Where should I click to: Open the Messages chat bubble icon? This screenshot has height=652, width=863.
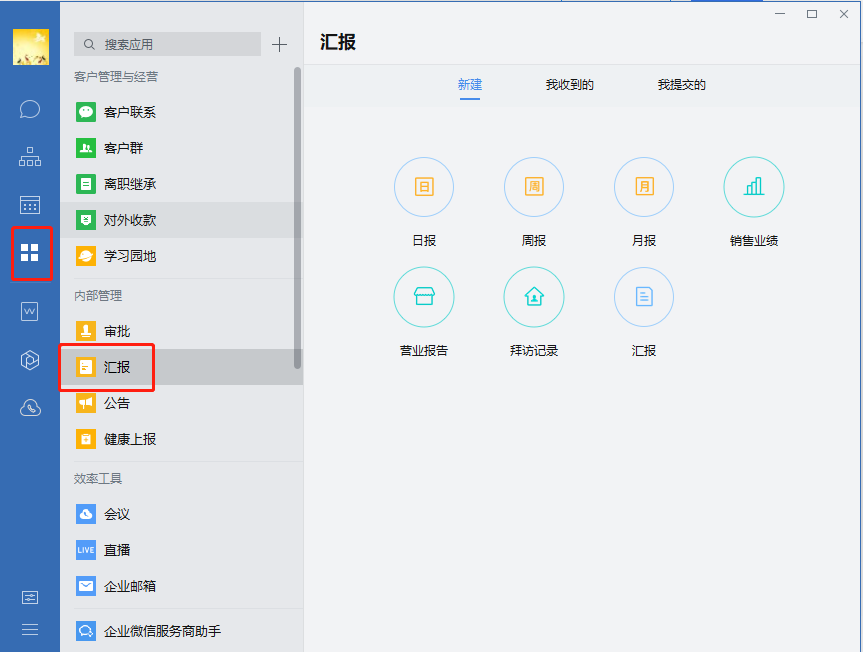30,109
